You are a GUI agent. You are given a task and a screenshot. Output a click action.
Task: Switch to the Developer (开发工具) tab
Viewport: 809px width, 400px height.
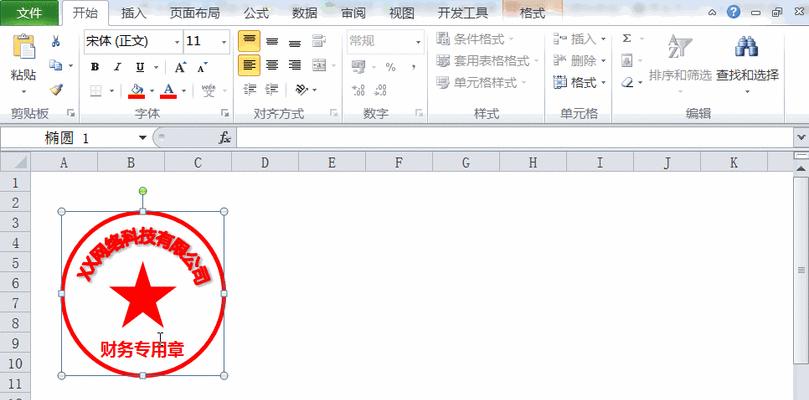463,13
